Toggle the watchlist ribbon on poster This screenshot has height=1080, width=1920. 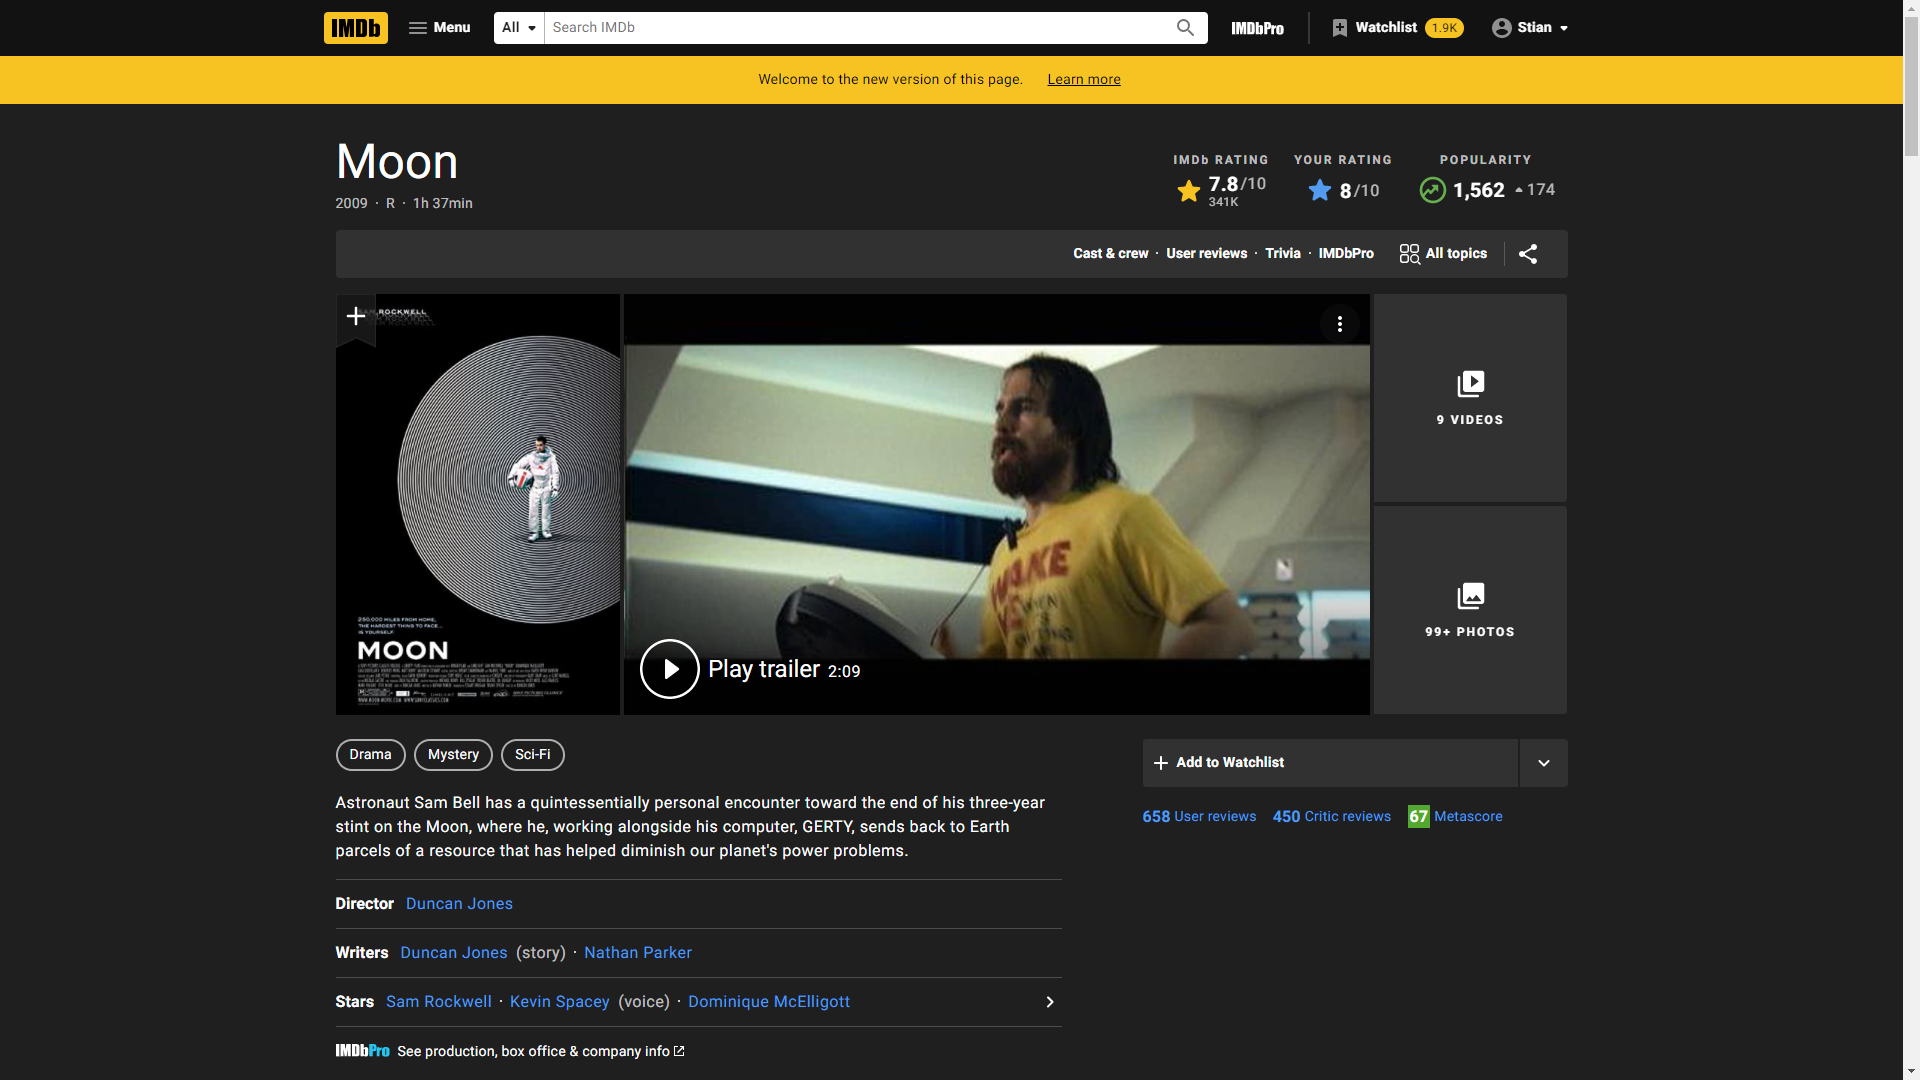[x=355, y=317]
